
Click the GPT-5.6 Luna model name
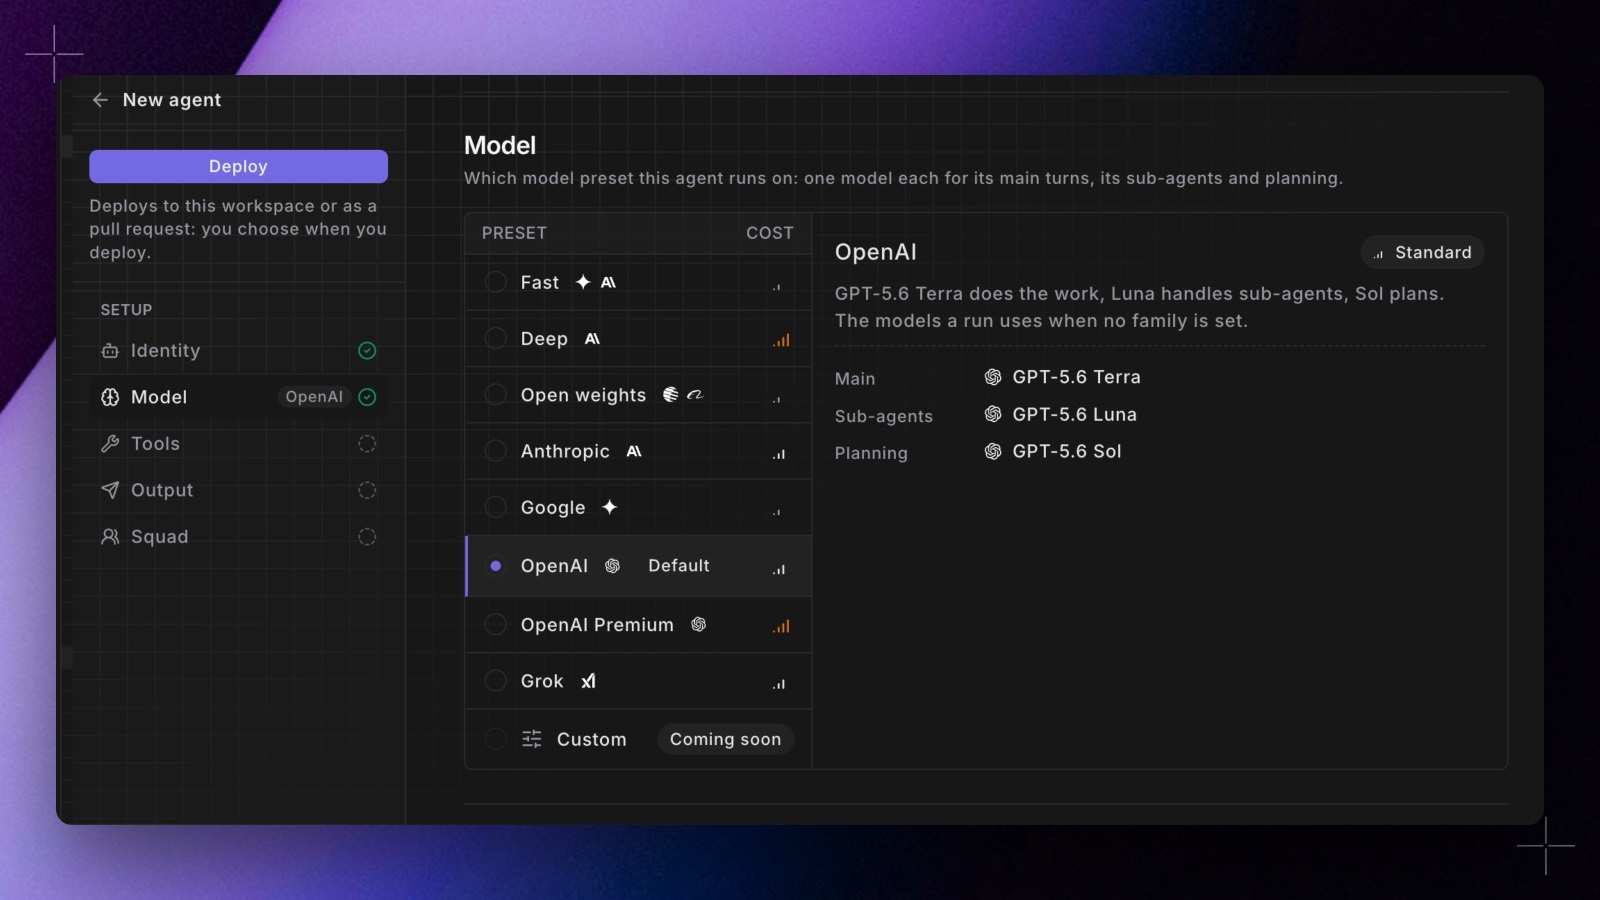(1074, 414)
